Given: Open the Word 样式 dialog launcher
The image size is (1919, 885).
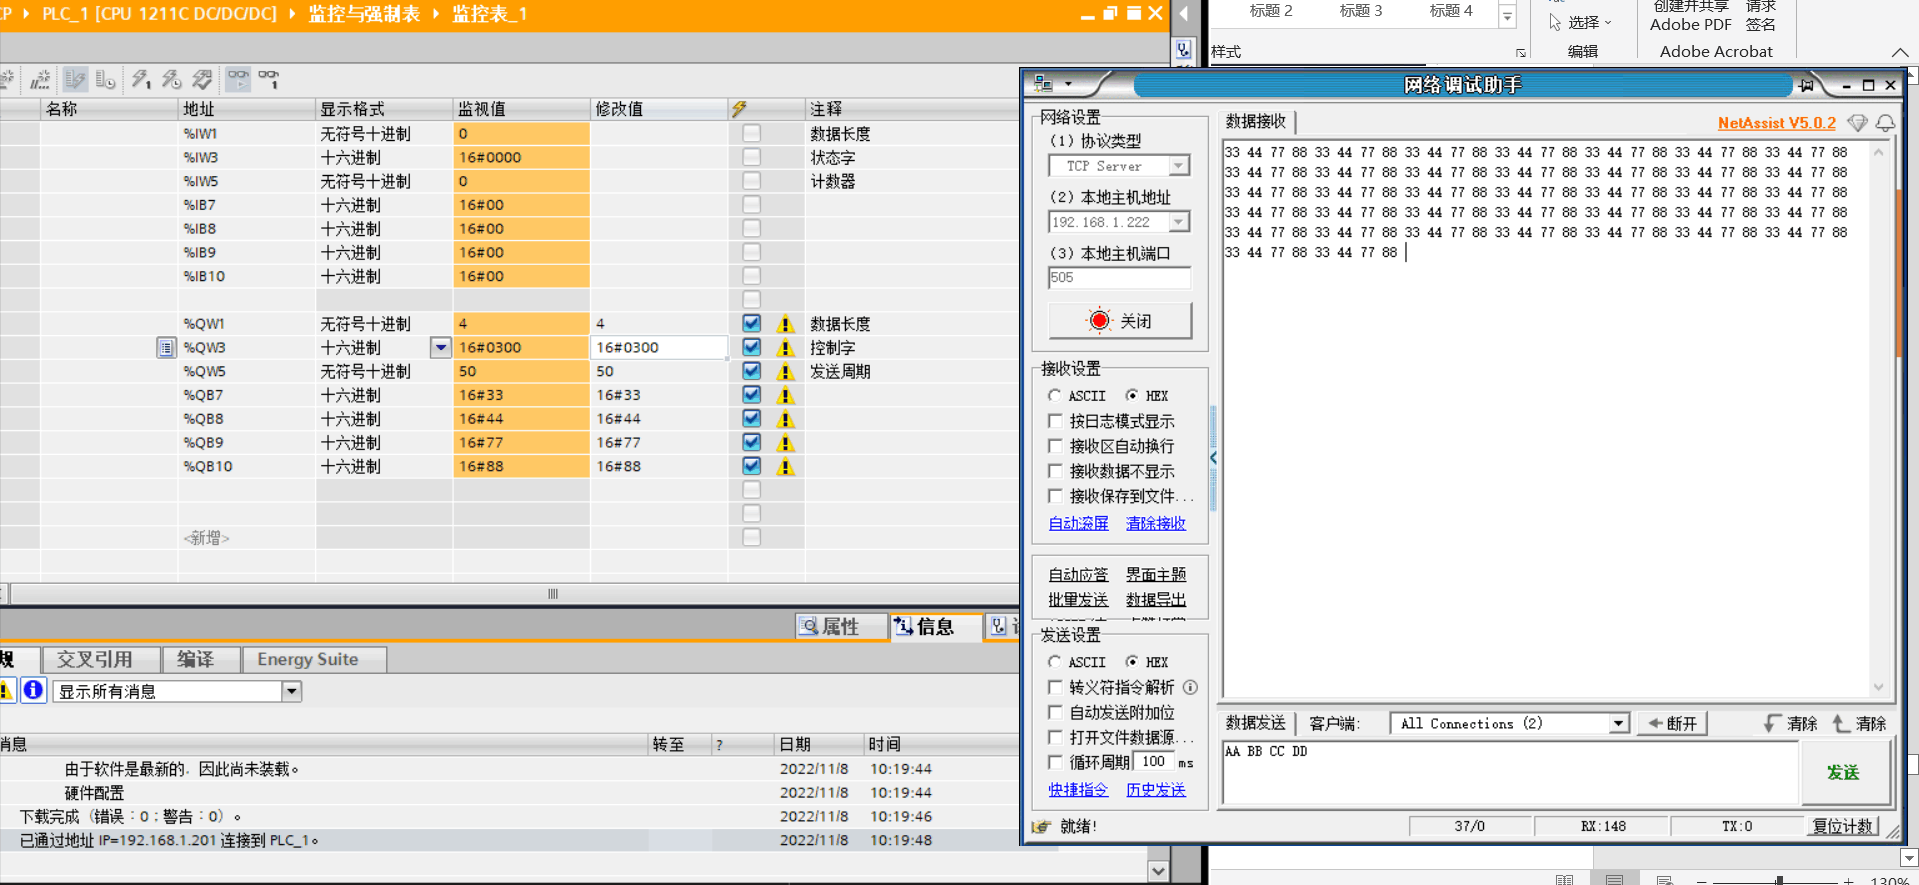Looking at the screenshot, I should (1520, 53).
